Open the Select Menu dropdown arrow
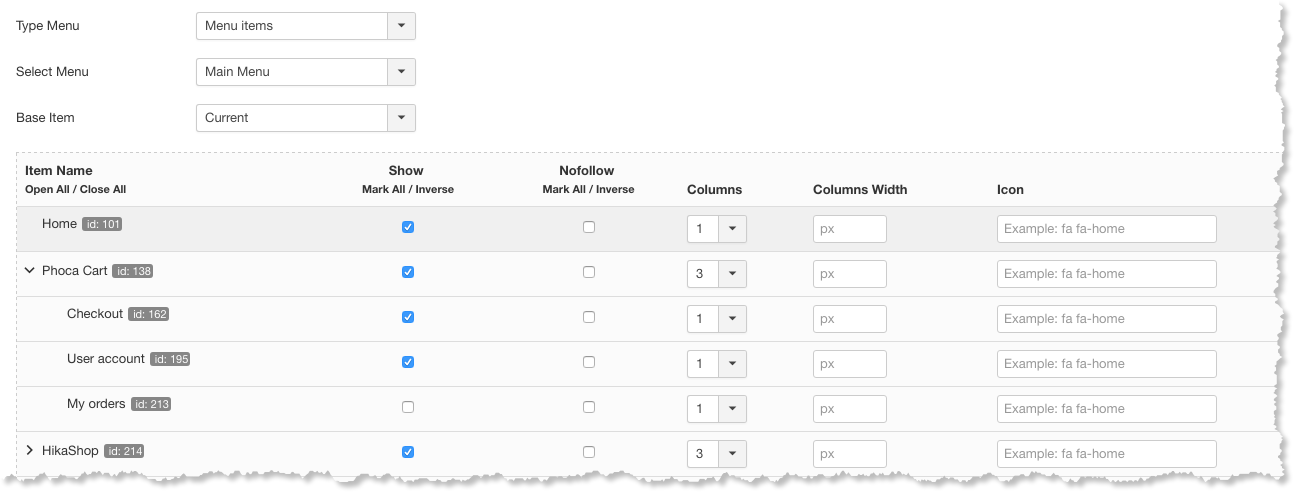Image resolution: width=1295 pixels, height=492 pixels. click(x=401, y=72)
